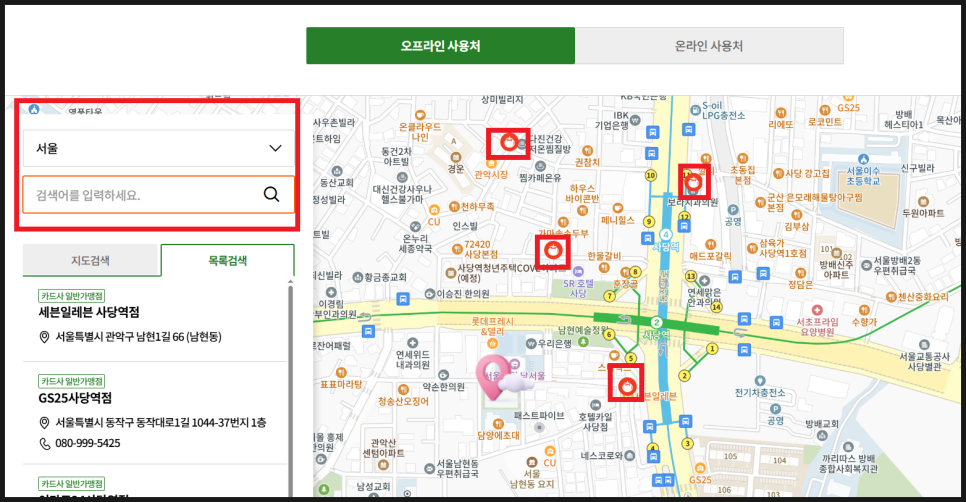Image resolution: width=966 pixels, height=502 pixels.
Task: Click the CU store icon near 서울남현동 요지
Action: point(550,451)
